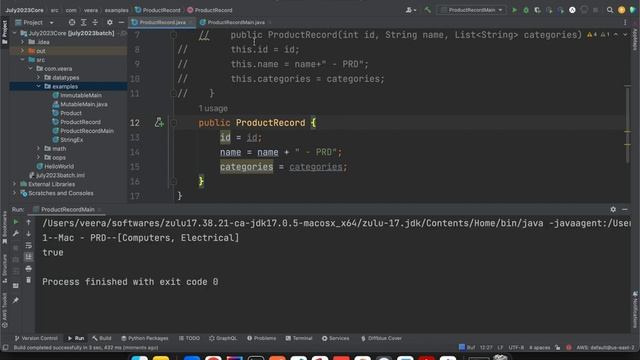This screenshot has width=640, height=360.
Task: Open the TODO tool window
Action: coord(189,338)
